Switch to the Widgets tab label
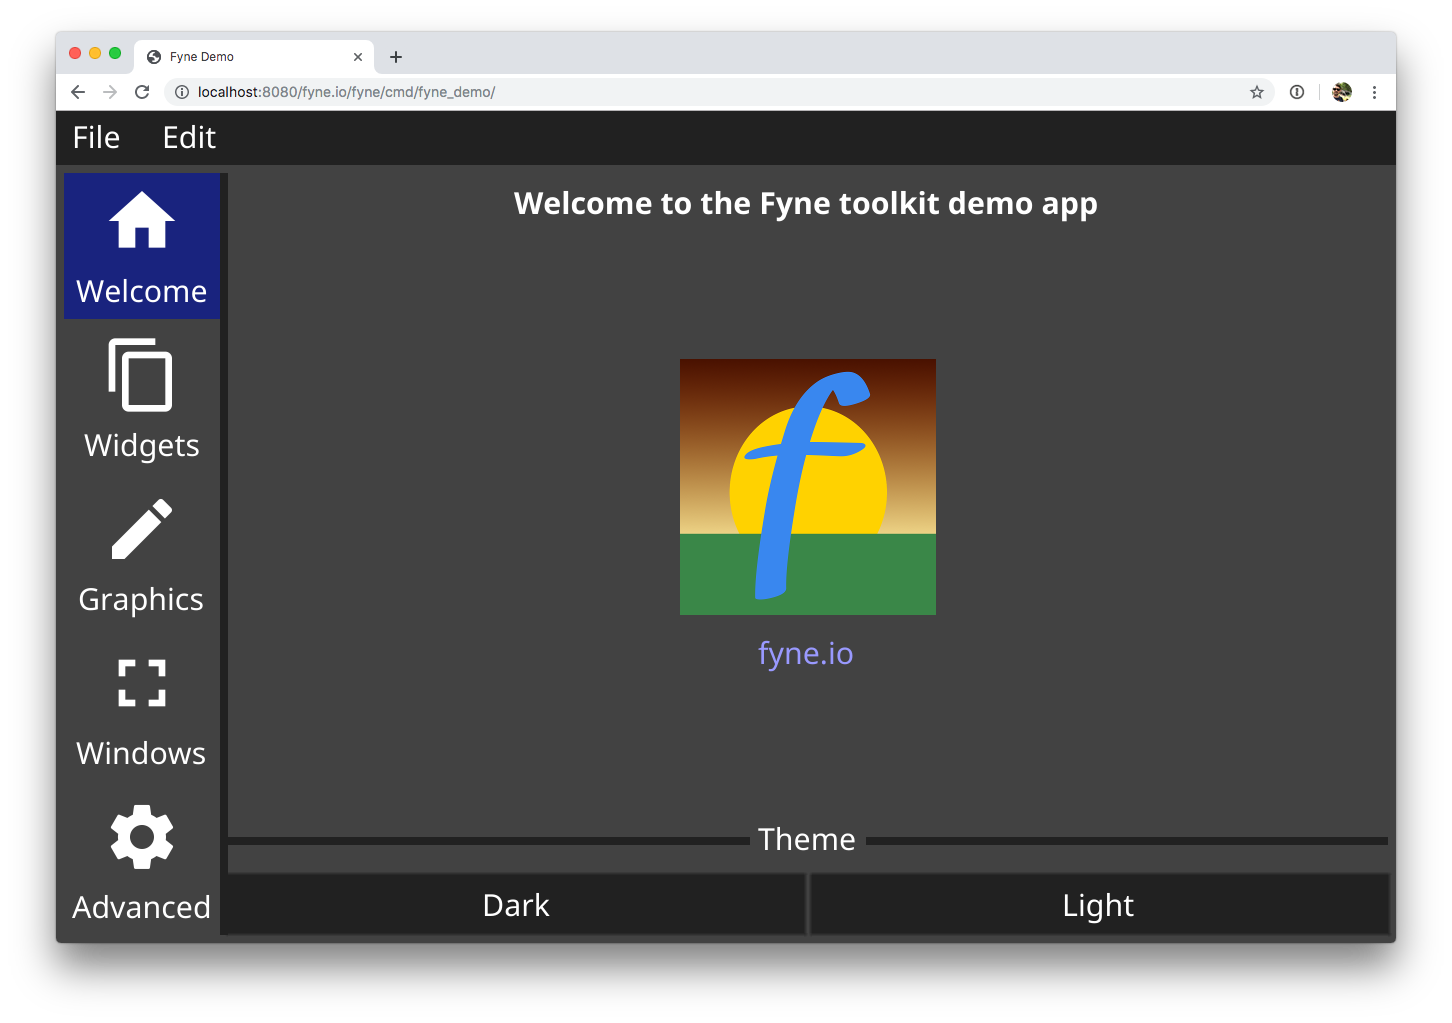1452x1023 pixels. (142, 446)
